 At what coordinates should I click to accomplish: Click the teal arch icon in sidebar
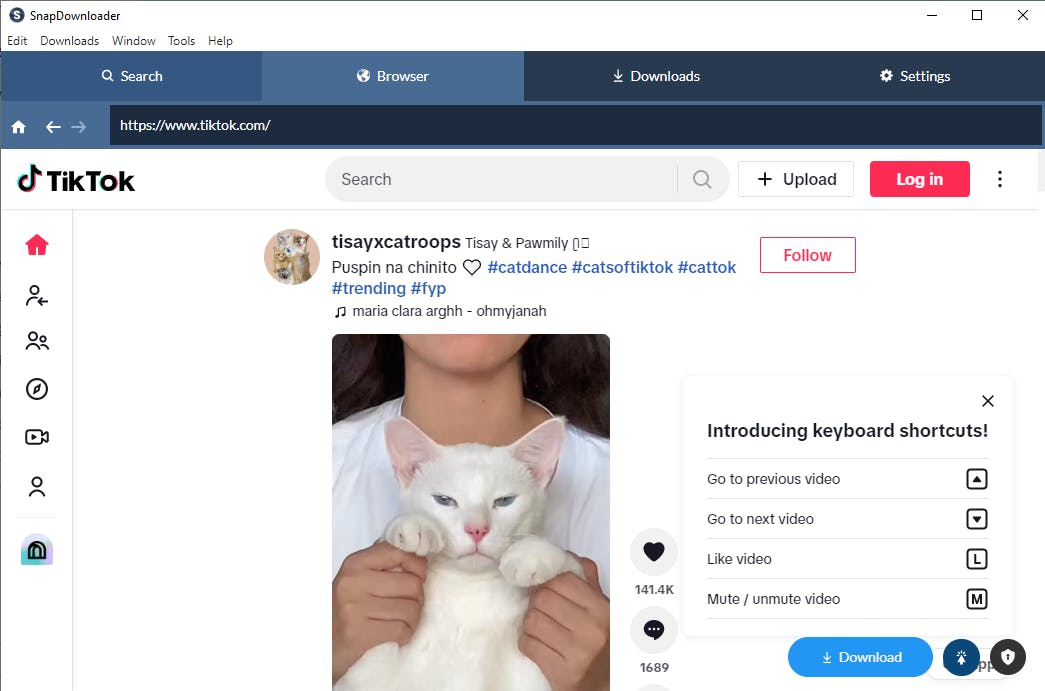37,550
